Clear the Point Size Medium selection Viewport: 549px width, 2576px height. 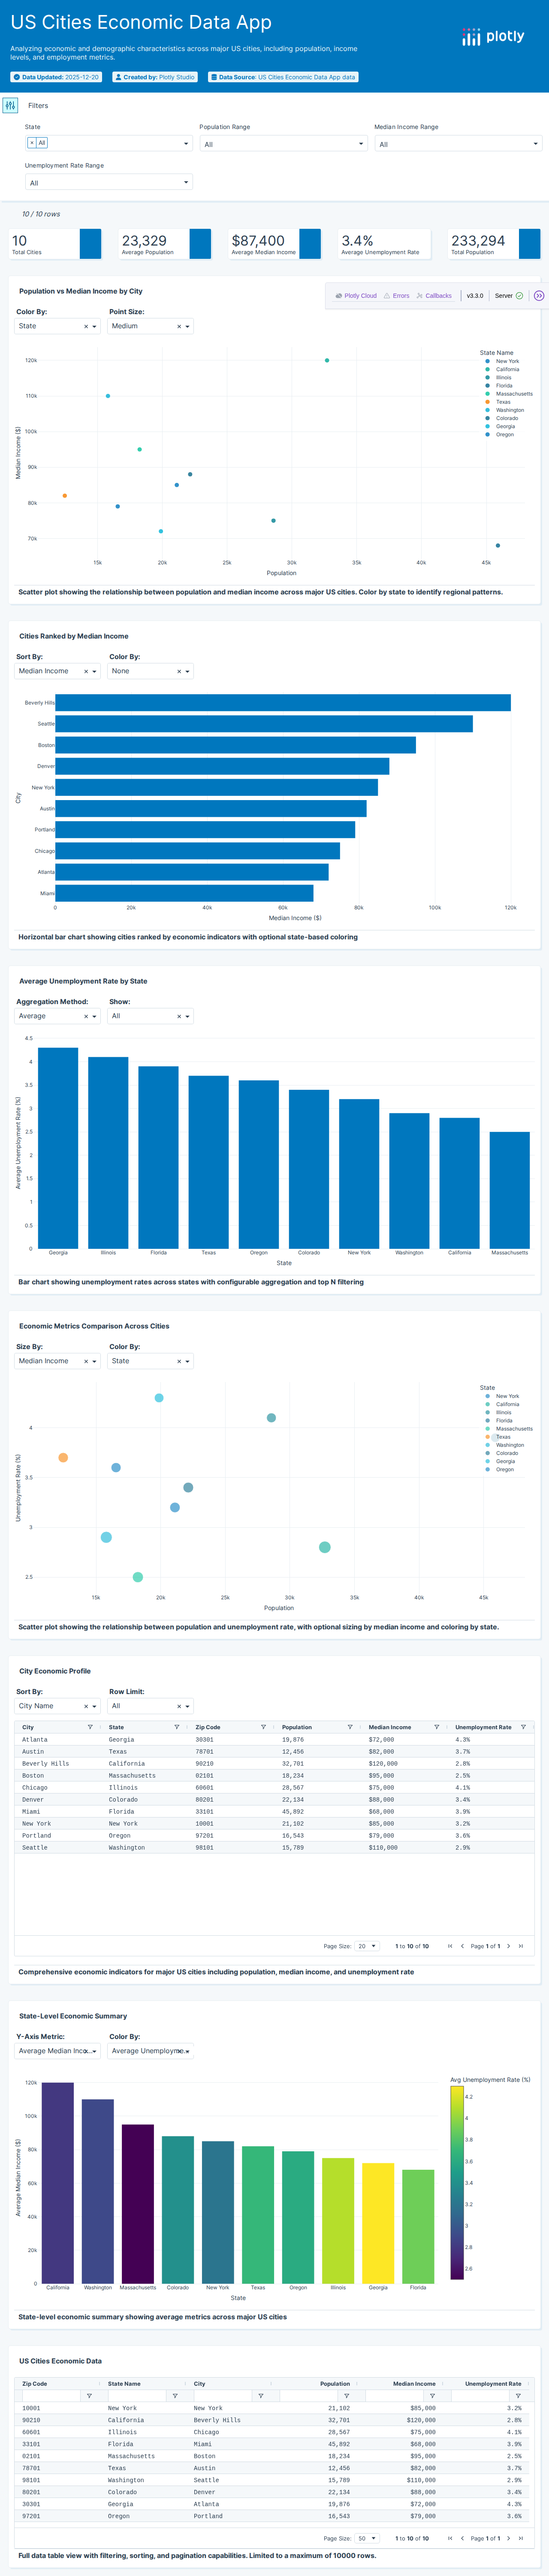[x=179, y=327]
